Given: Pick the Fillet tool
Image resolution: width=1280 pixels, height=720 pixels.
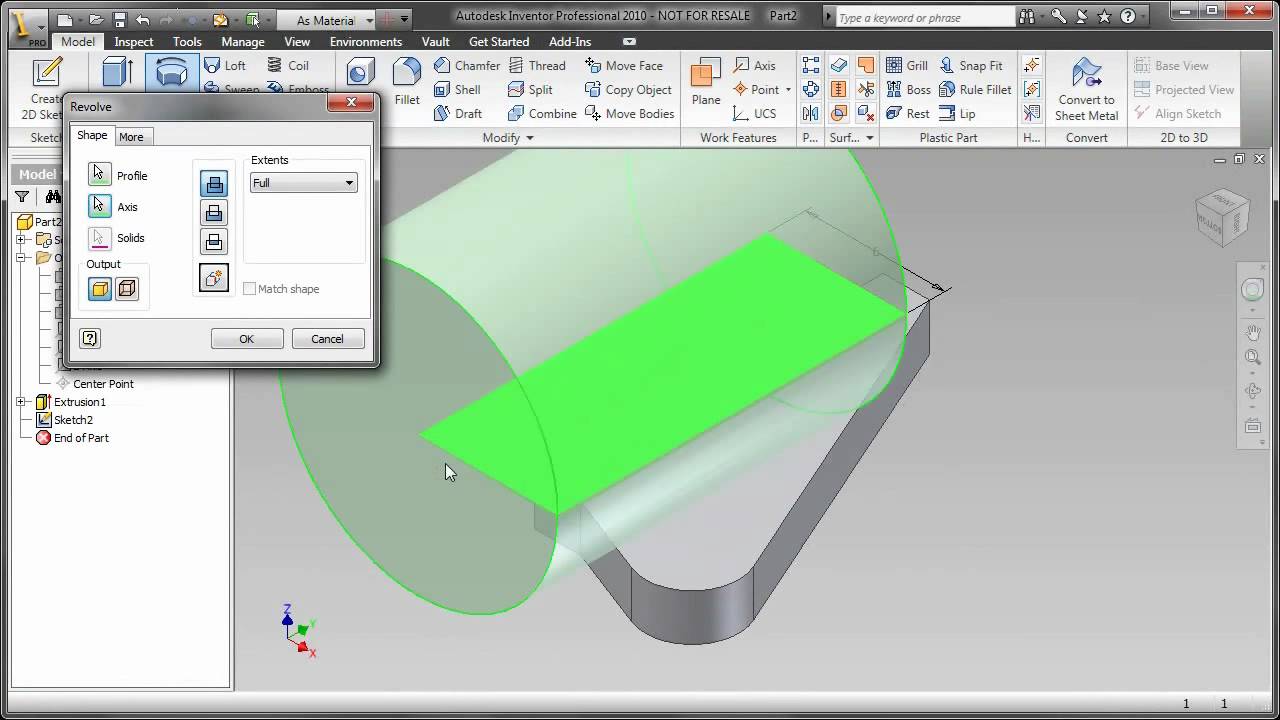Looking at the screenshot, I should click(x=407, y=82).
